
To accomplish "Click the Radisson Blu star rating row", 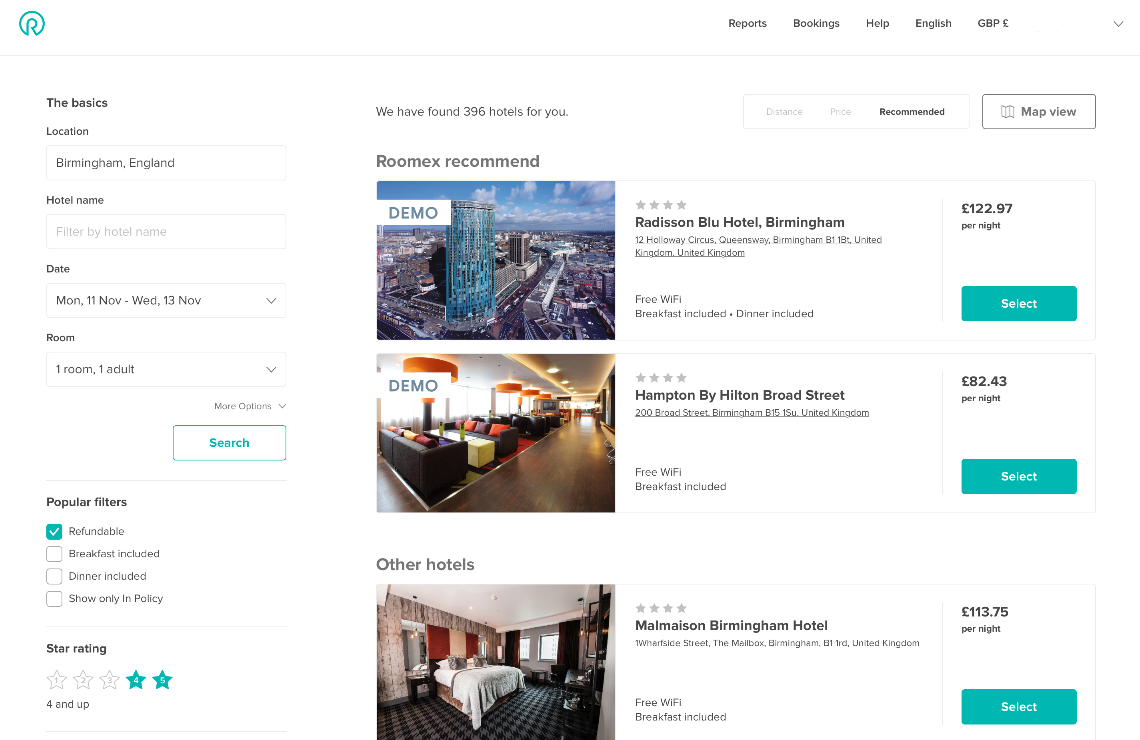I will (661, 205).
